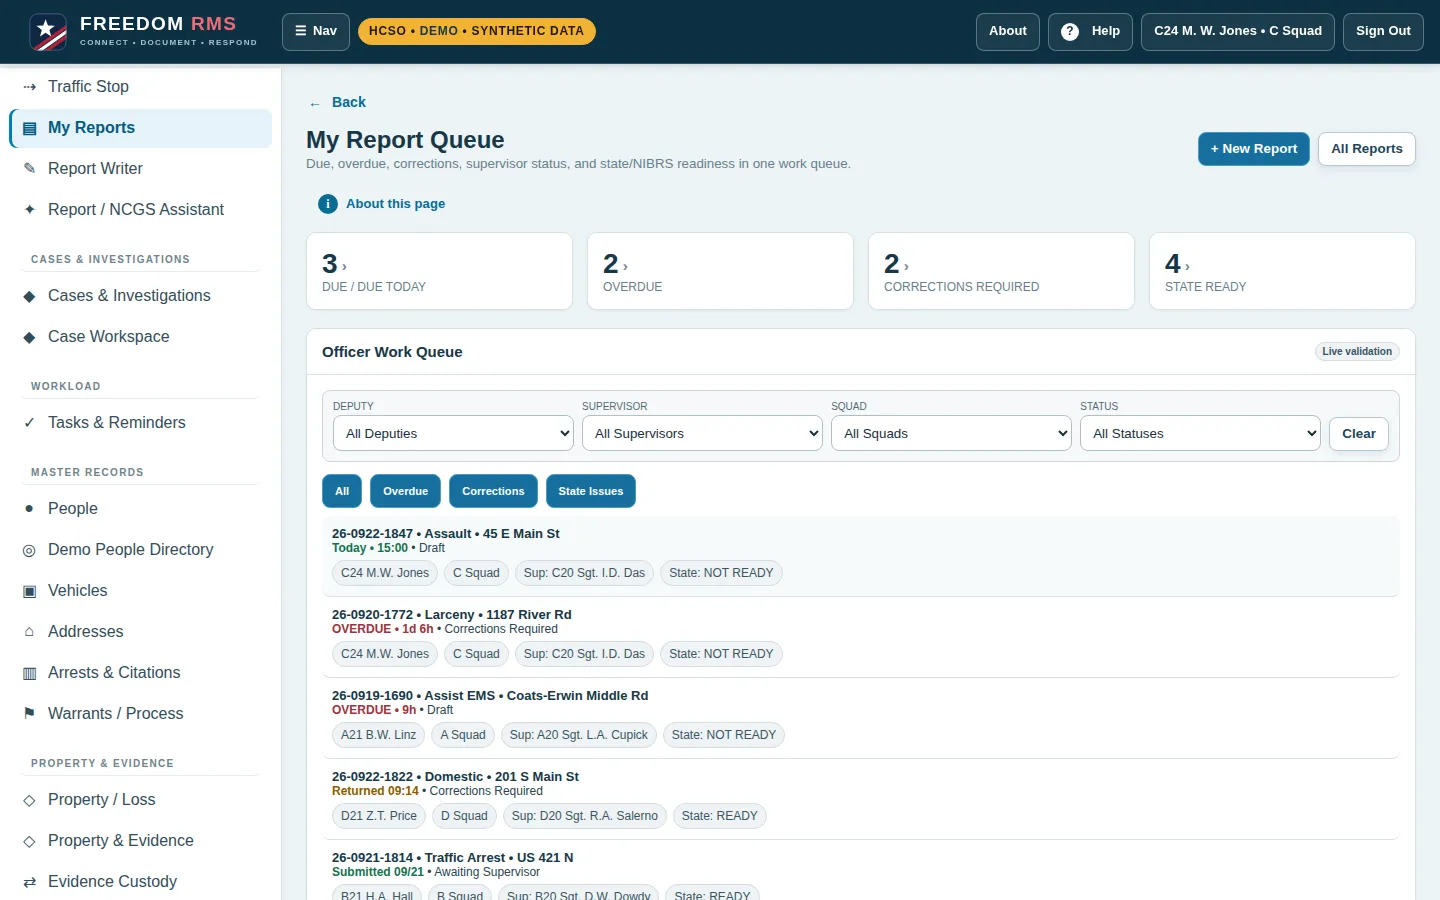Viewport: 1440px width, 900px height.
Task: Click the Freedom RMS star logo
Action: [48, 32]
